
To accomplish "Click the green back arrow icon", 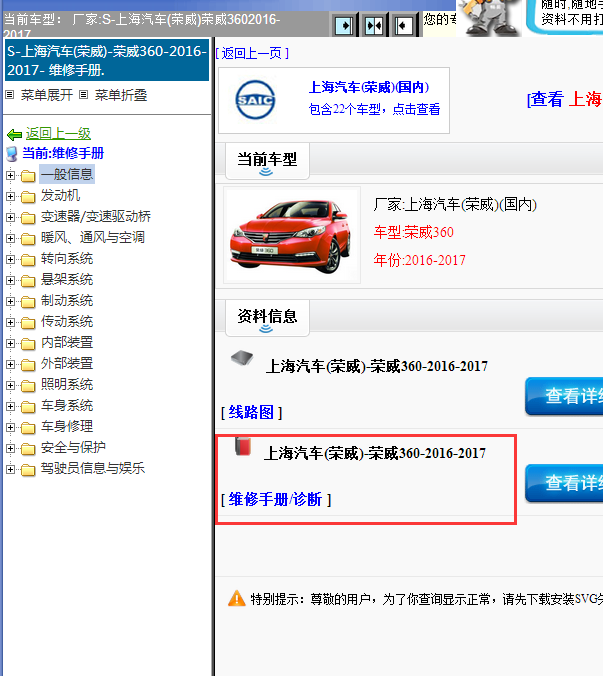I will tap(15, 135).
